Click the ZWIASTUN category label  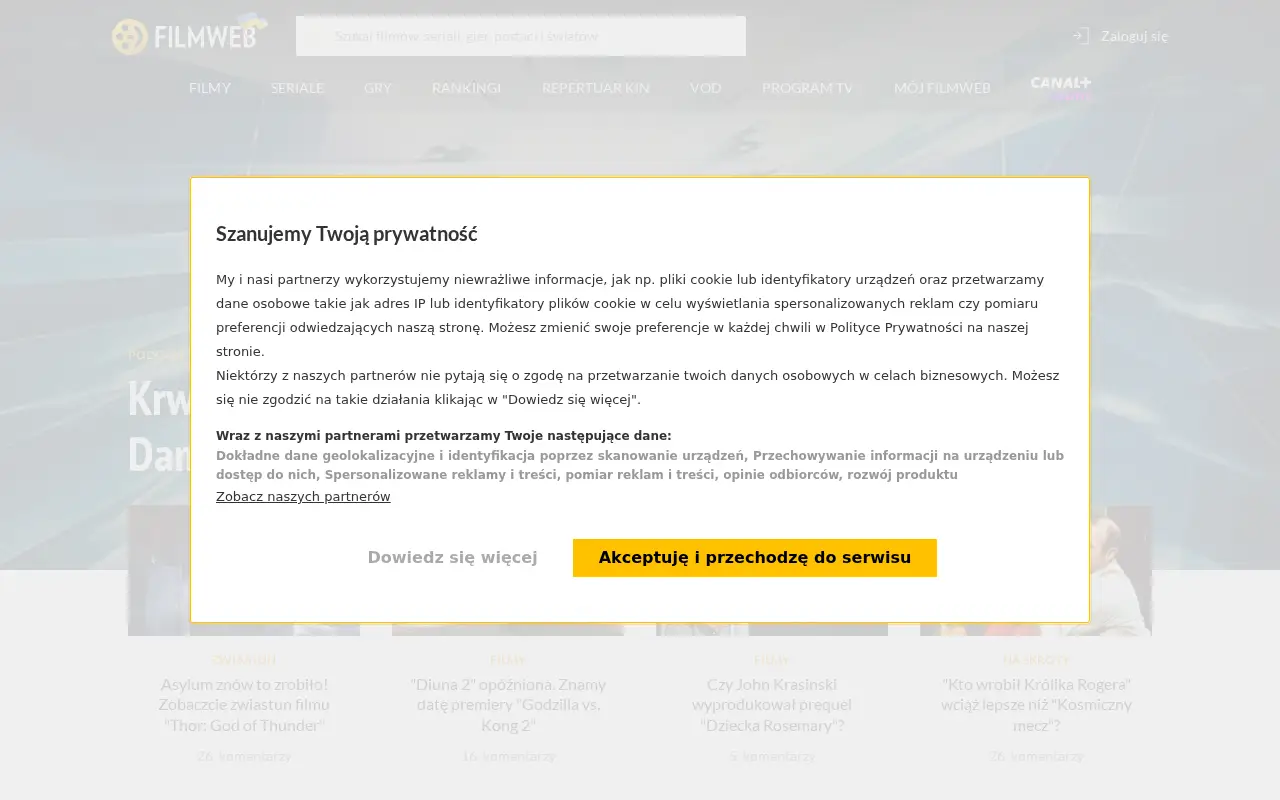point(244,660)
